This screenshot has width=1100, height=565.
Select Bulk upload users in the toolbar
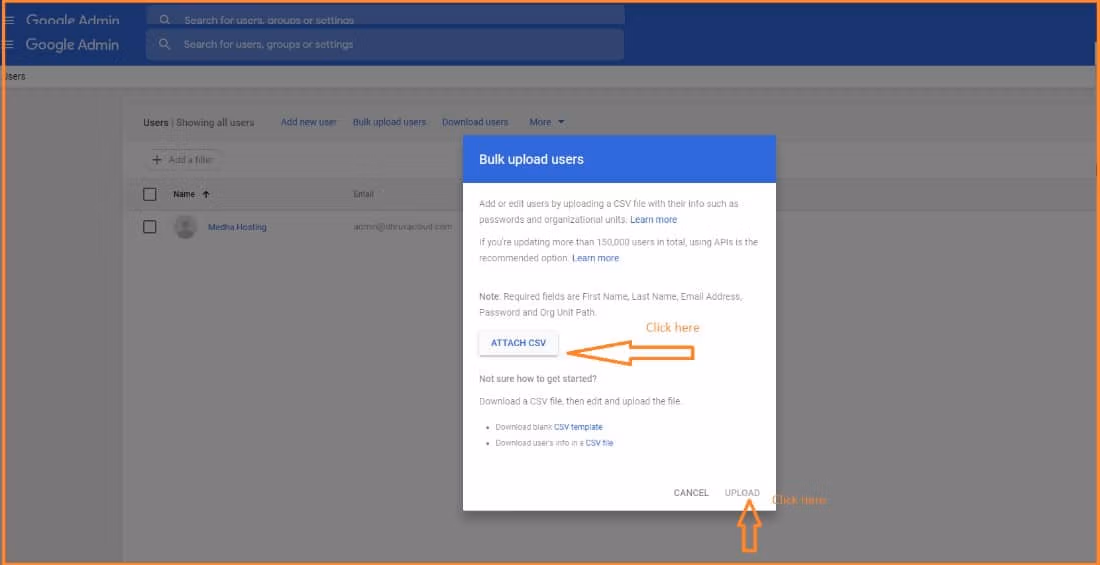click(389, 122)
